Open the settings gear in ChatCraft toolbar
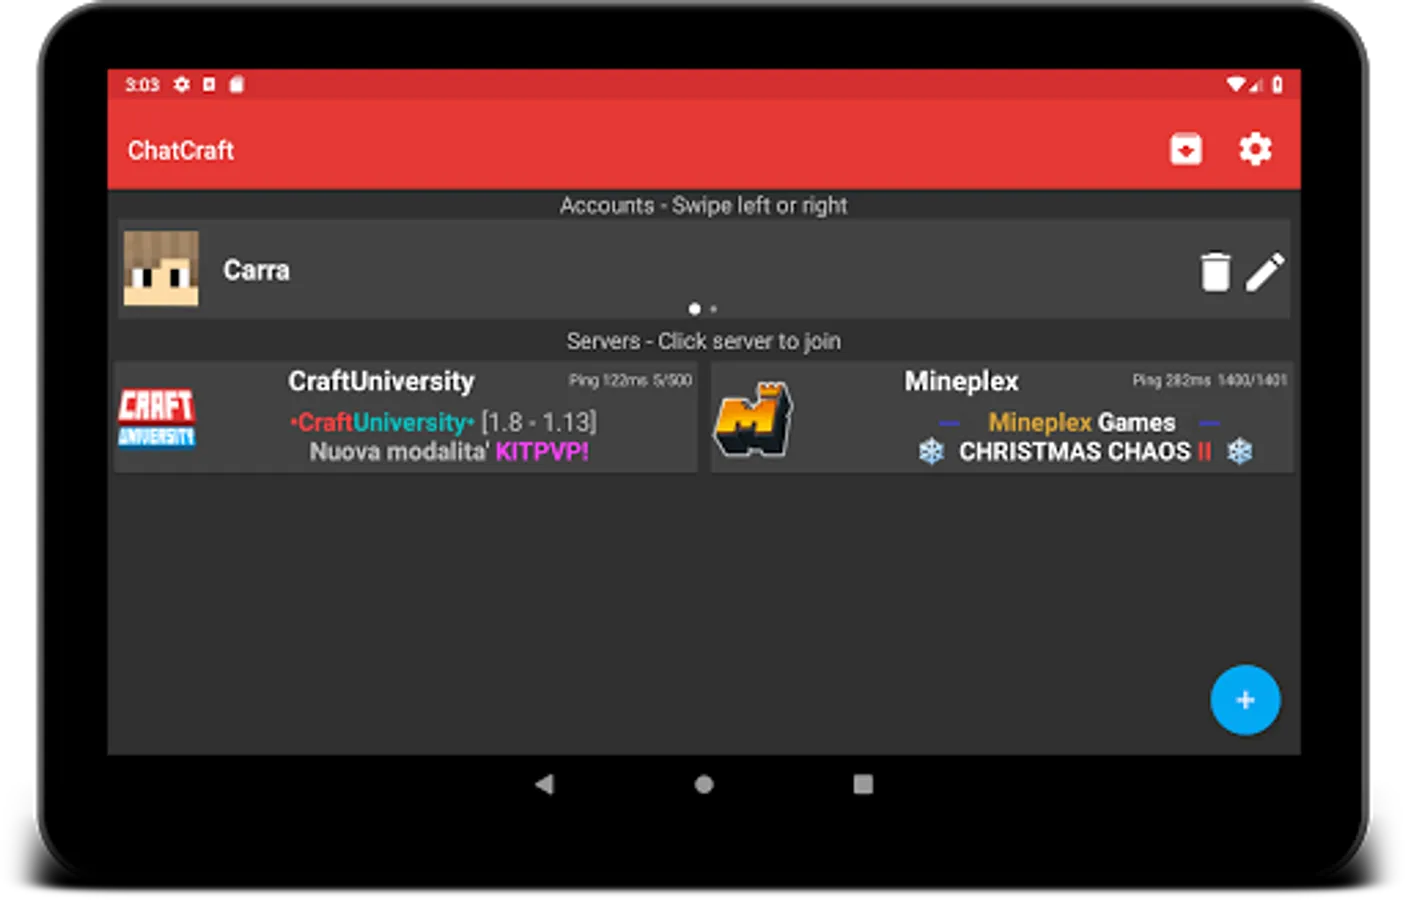The width and height of the screenshot is (1405, 900). tap(1255, 150)
